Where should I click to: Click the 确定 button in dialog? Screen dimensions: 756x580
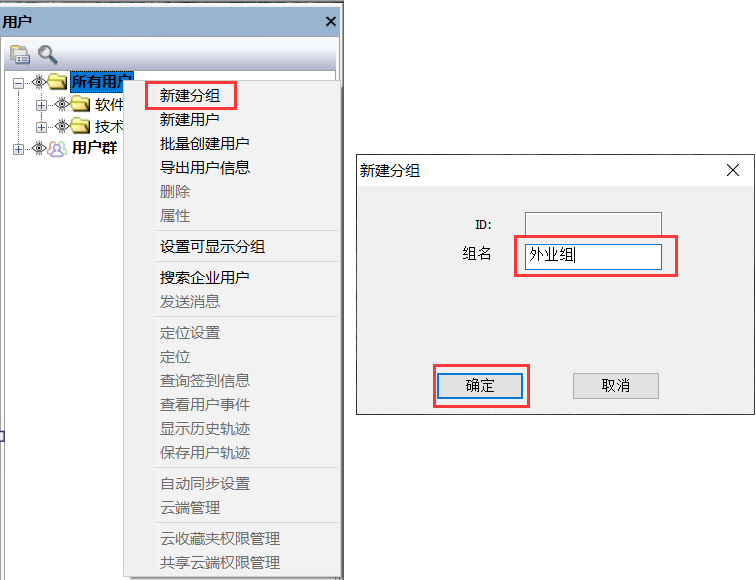click(x=480, y=386)
